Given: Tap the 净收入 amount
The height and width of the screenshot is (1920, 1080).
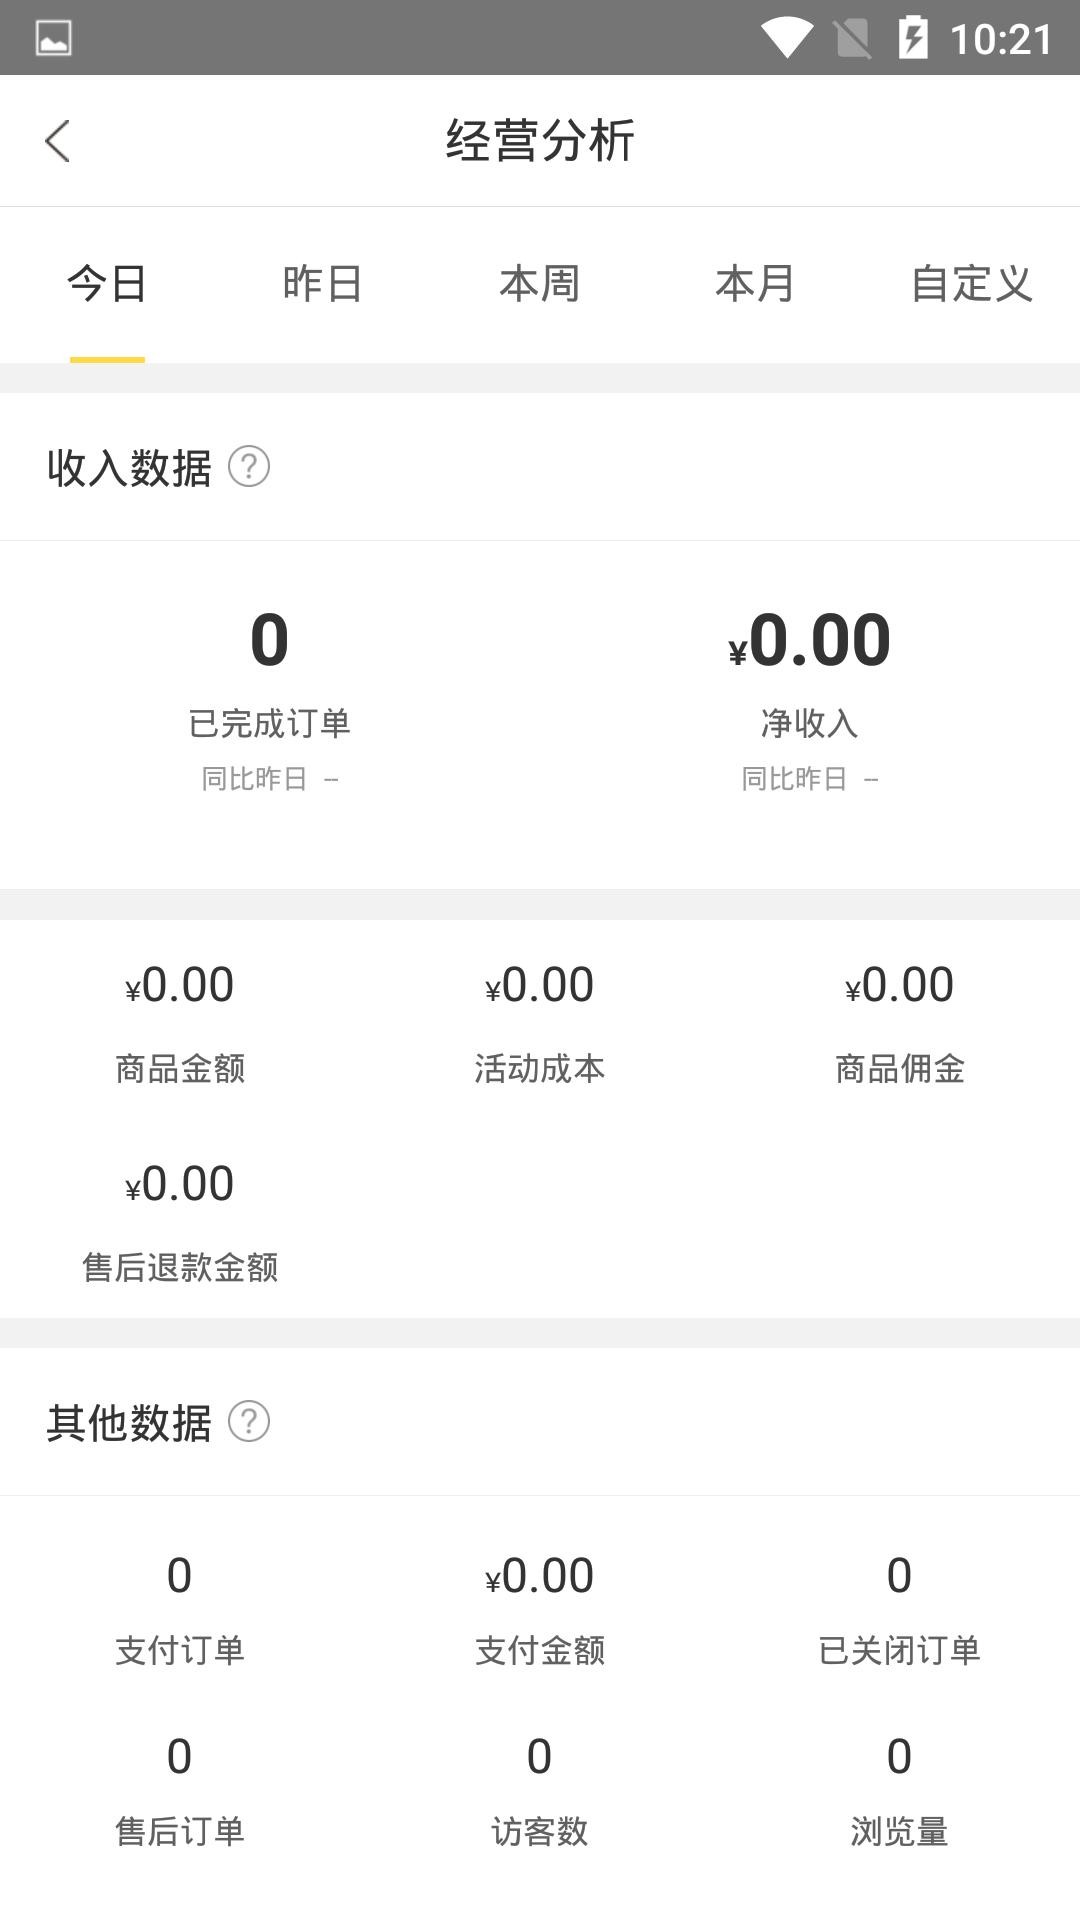Looking at the screenshot, I should pyautogui.click(x=809, y=640).
